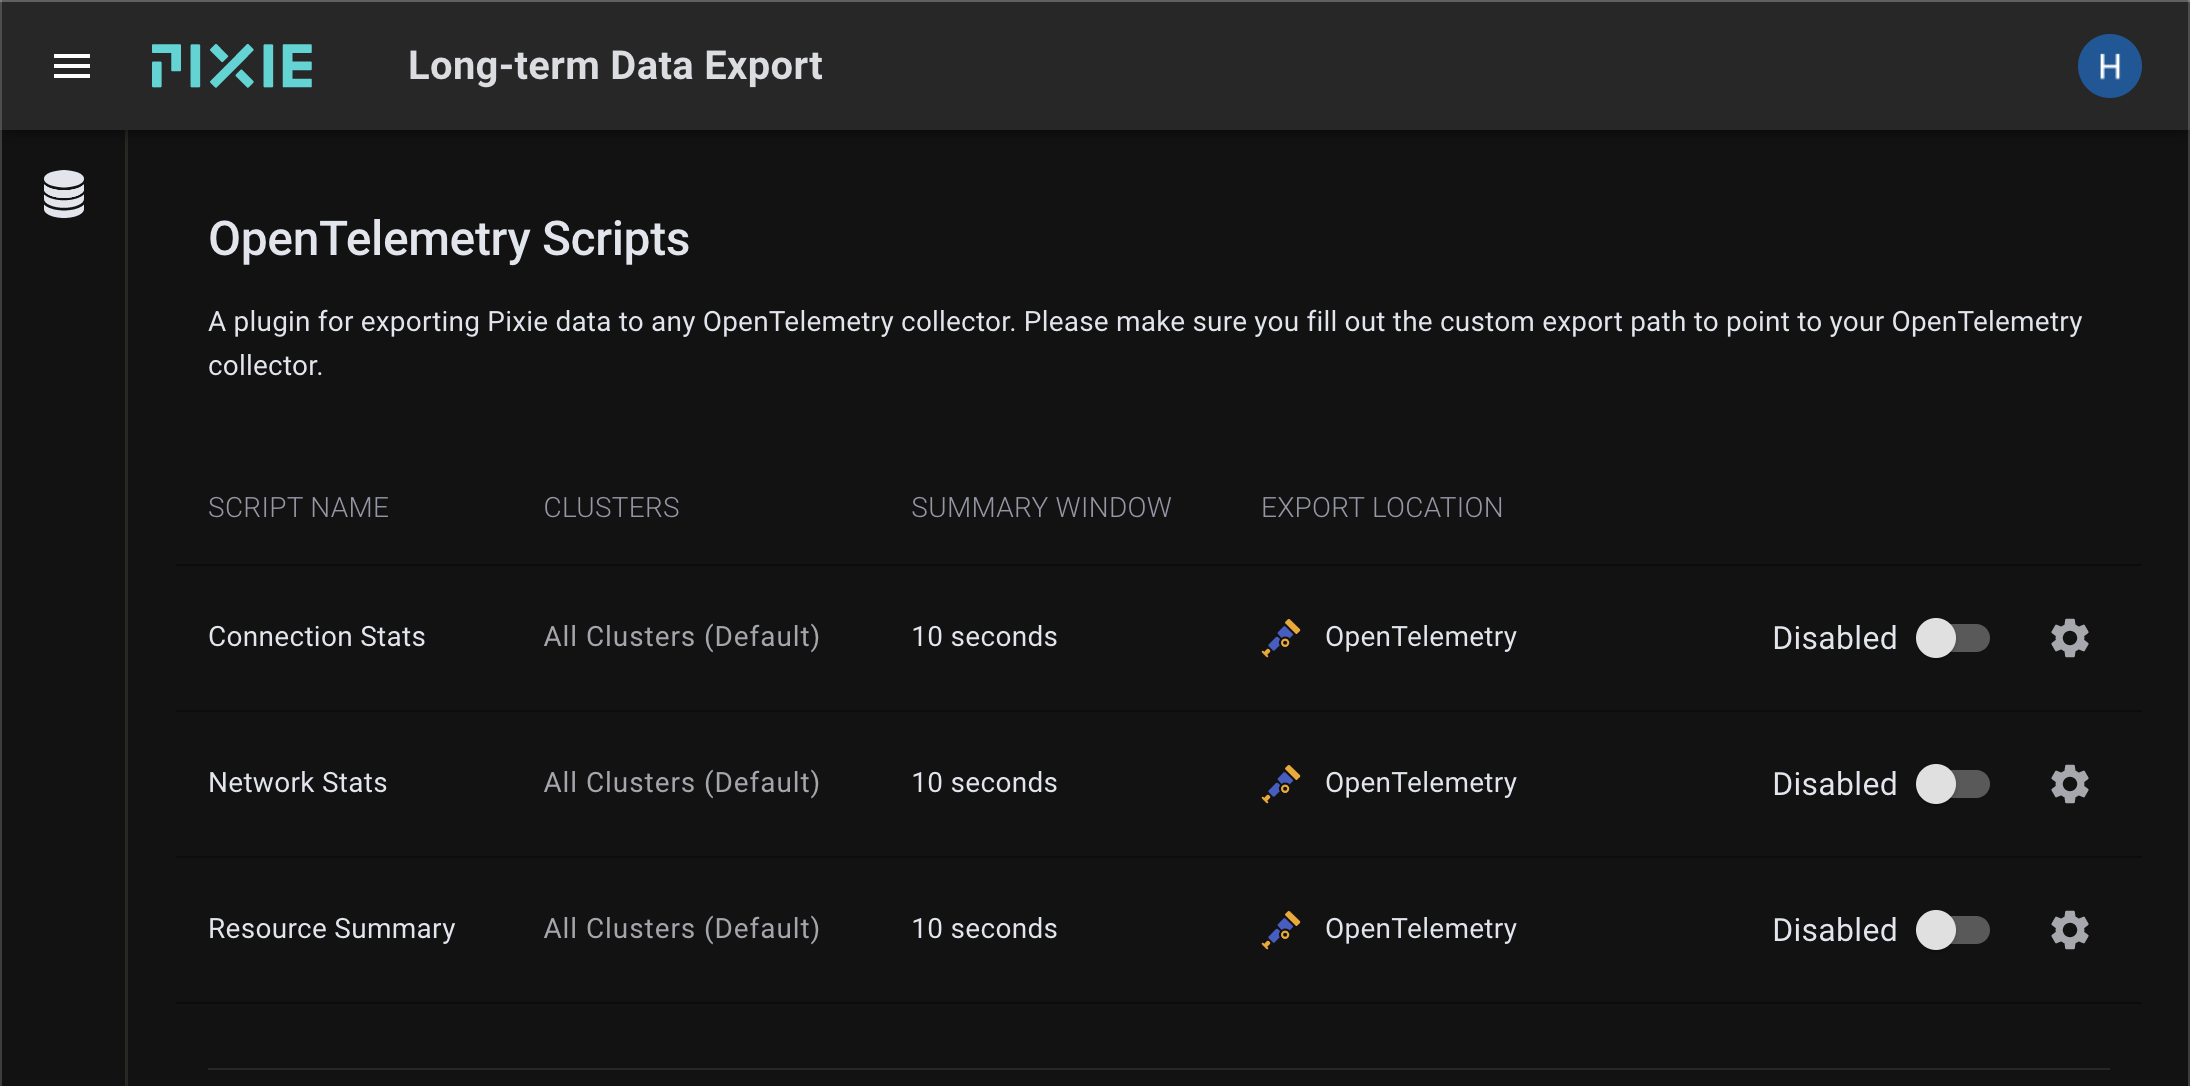Click the Pixie logo

tap(232, 66)
